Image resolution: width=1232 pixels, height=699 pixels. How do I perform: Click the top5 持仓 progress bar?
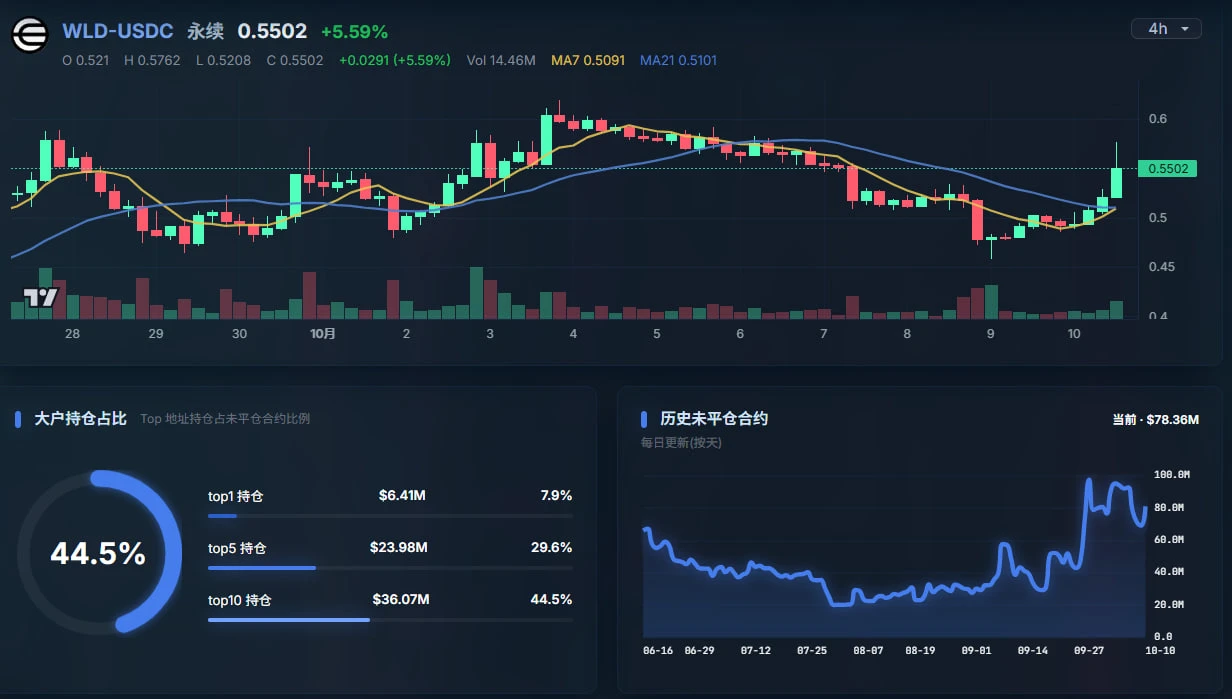[390, 568]
